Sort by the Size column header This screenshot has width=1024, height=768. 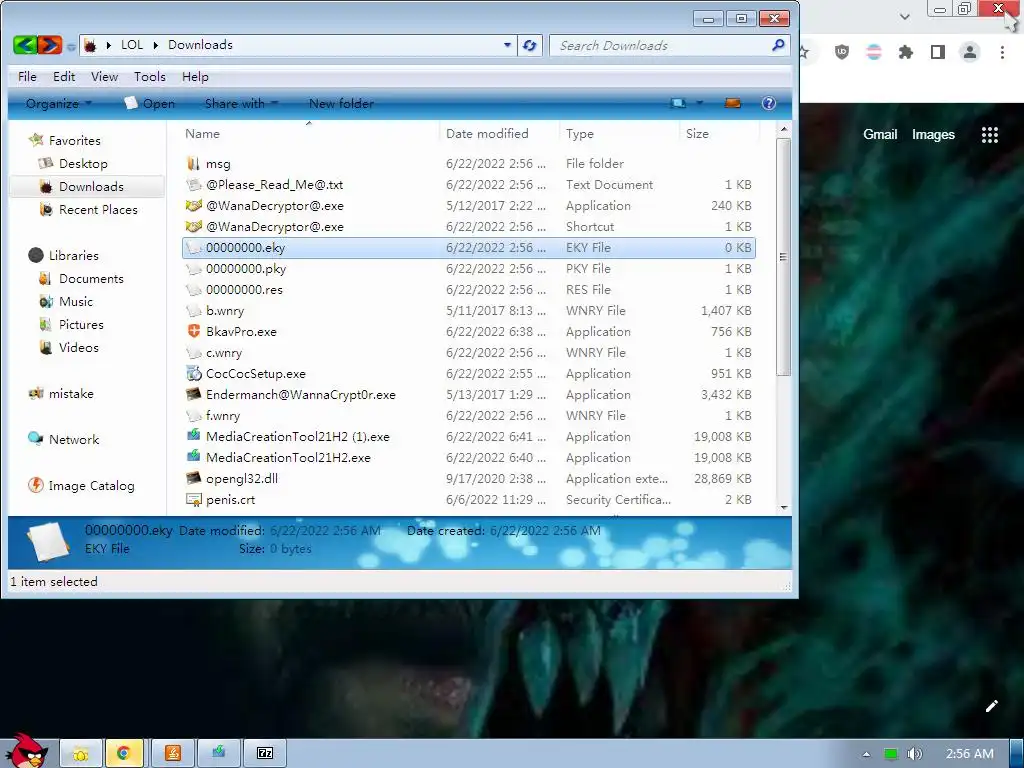point(720,133)
